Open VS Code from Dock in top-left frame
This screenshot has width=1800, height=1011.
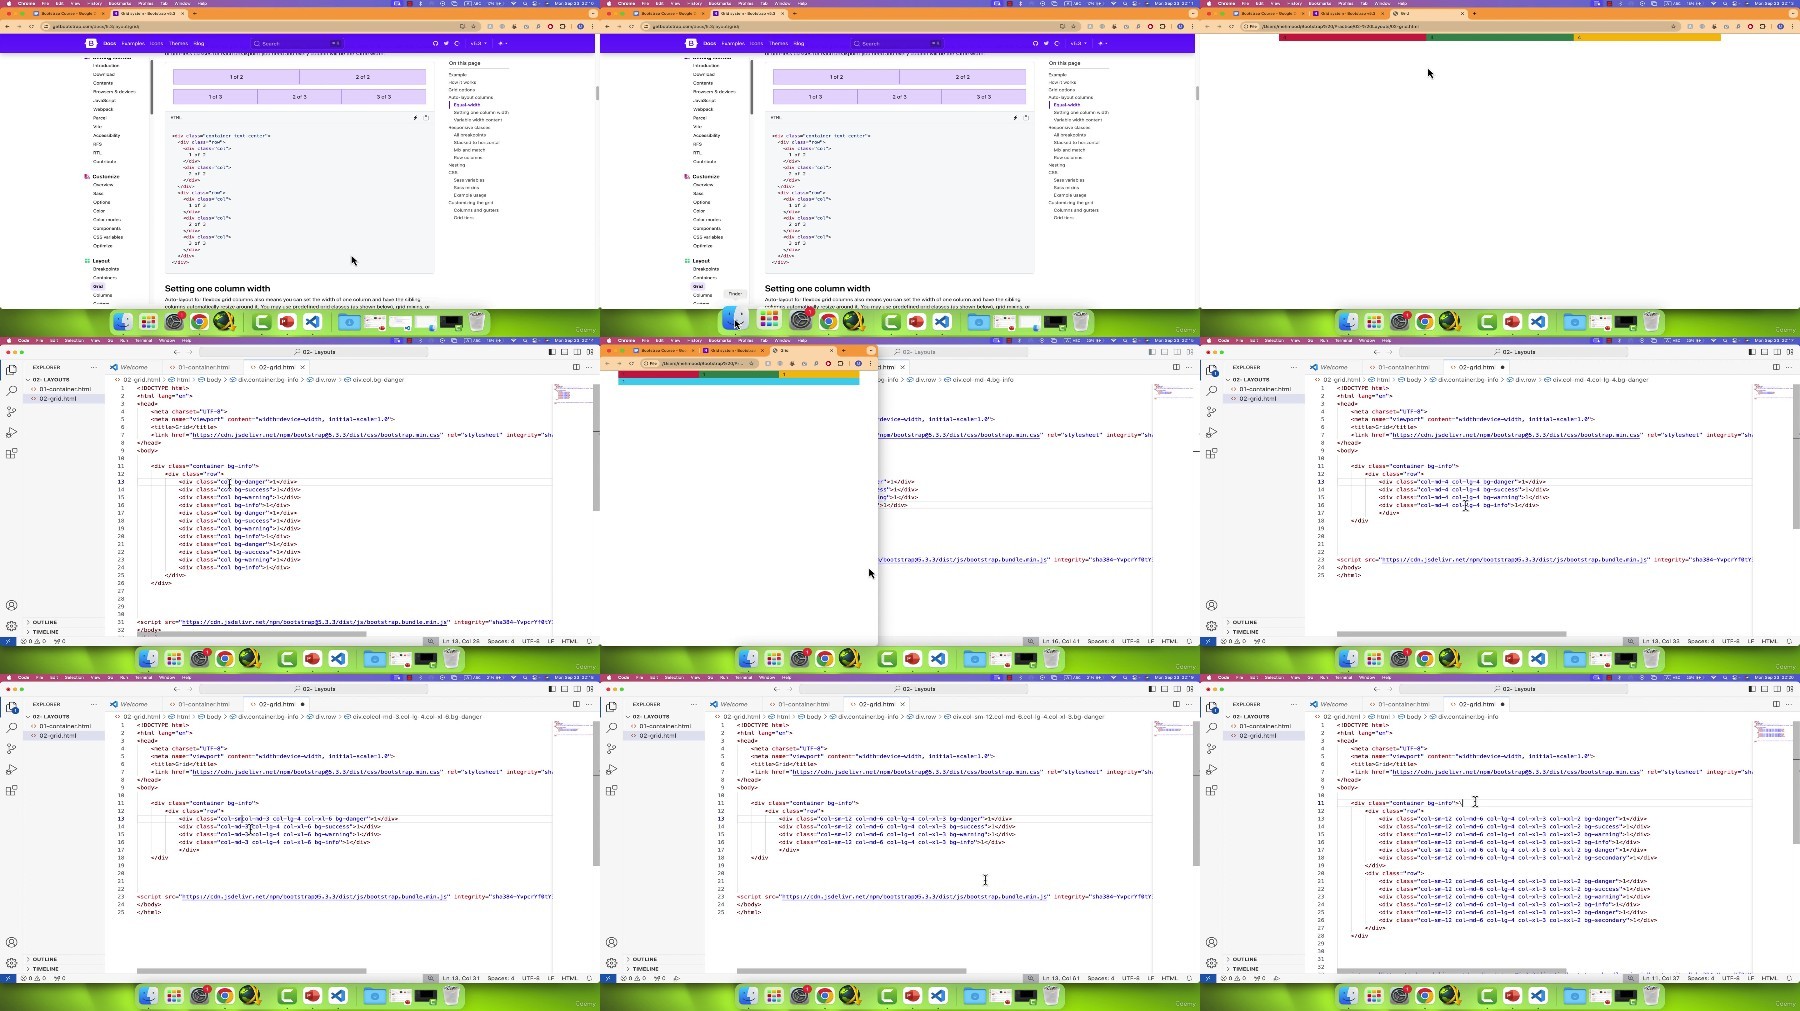(x=313, y=321)
